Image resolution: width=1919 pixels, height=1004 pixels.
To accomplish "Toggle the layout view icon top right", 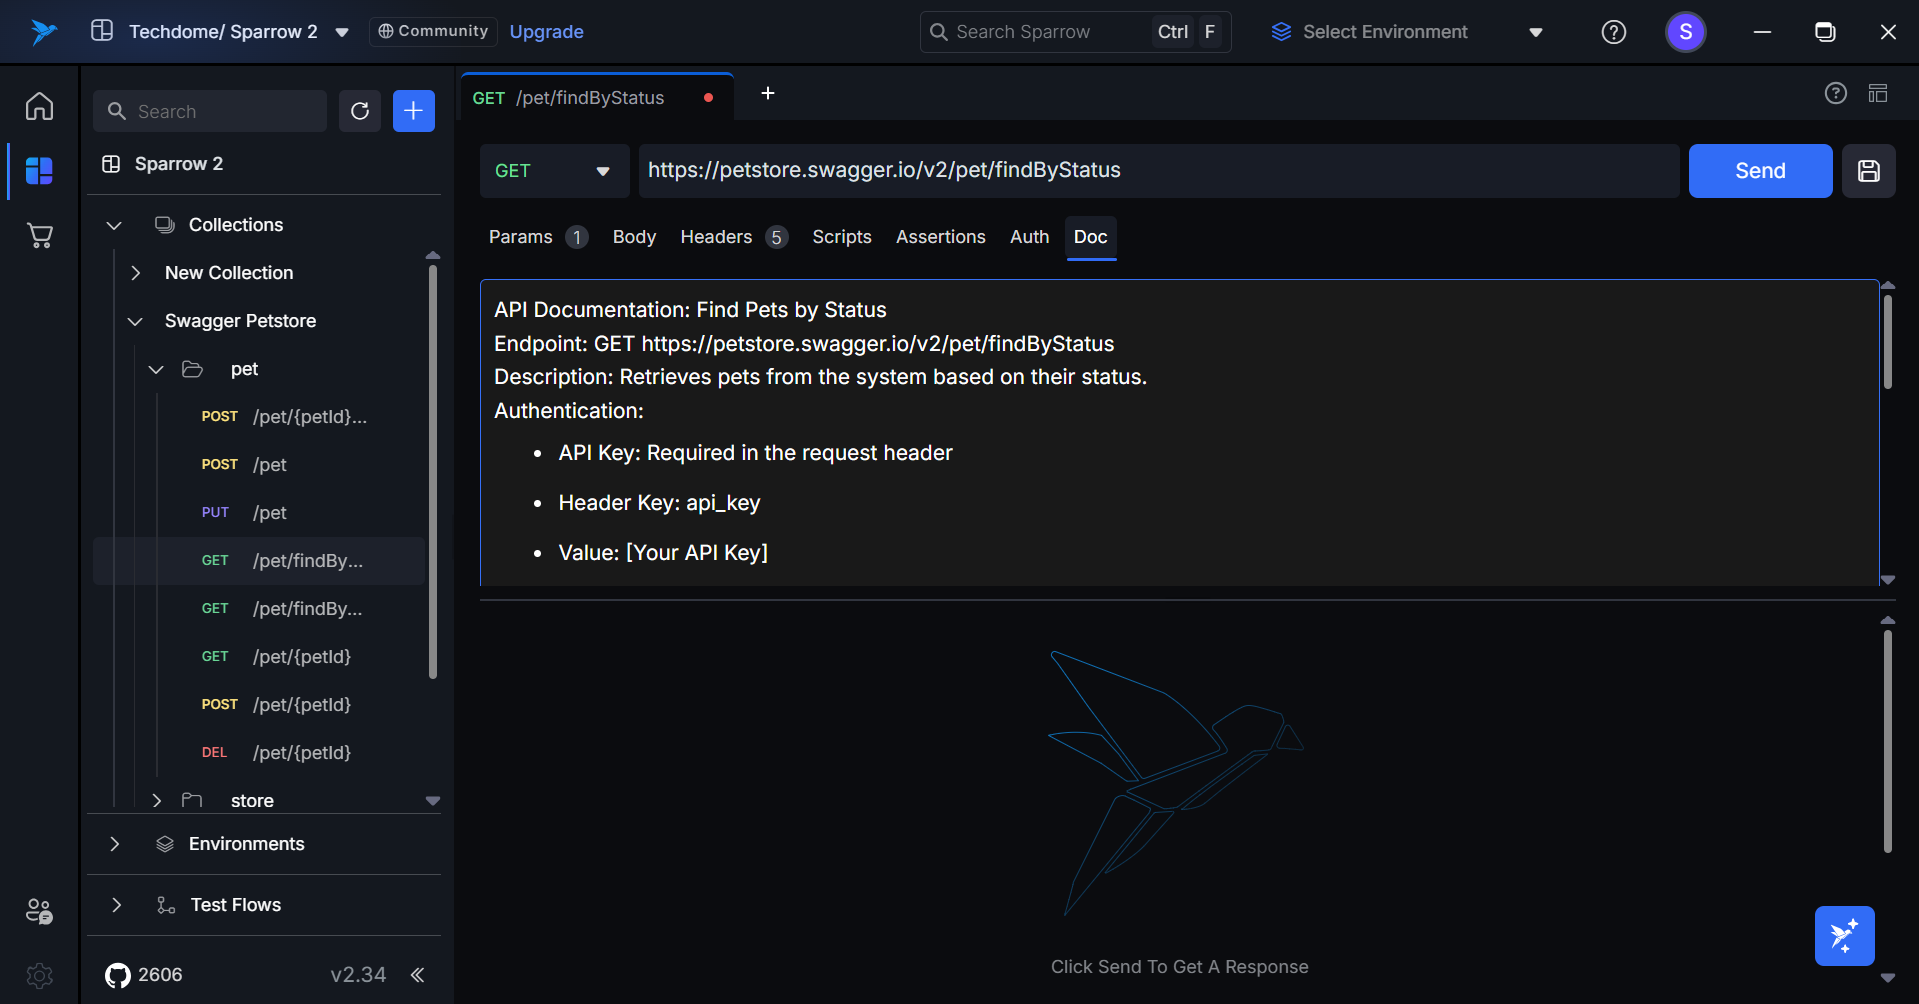I will point(1878,94).
